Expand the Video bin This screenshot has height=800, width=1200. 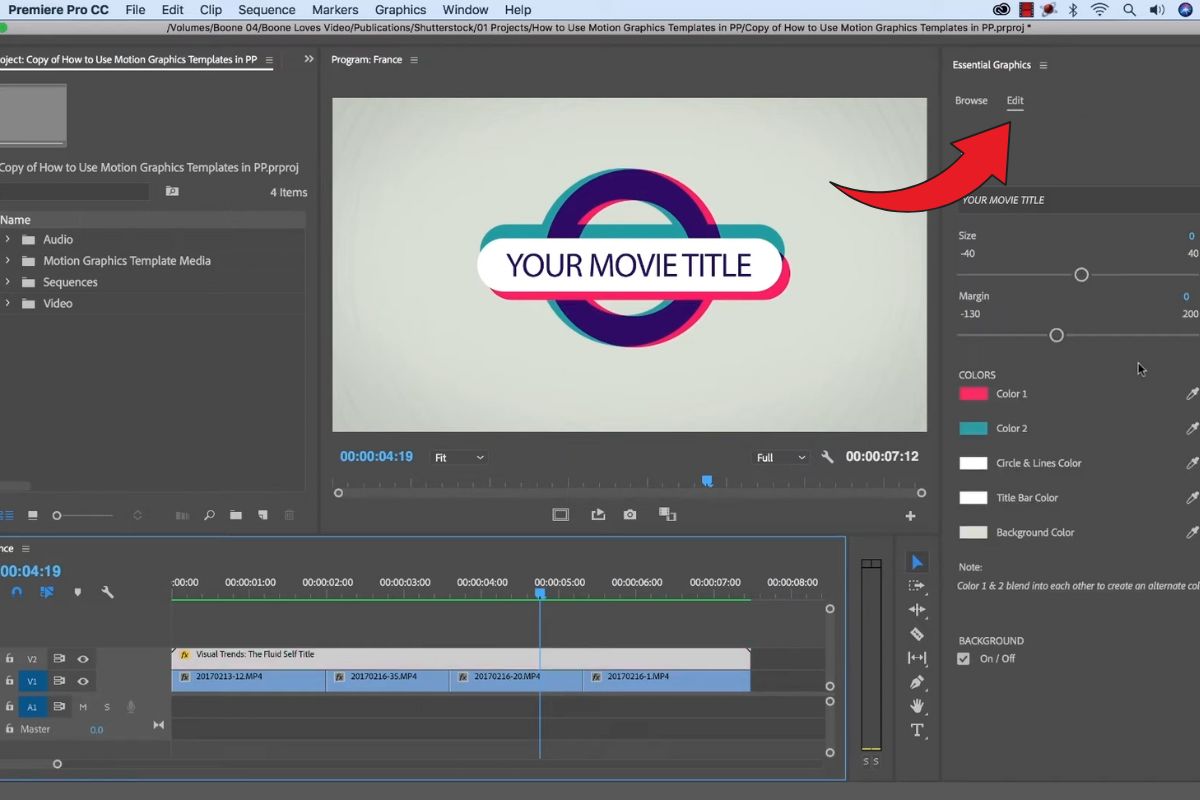pos(7,303)
